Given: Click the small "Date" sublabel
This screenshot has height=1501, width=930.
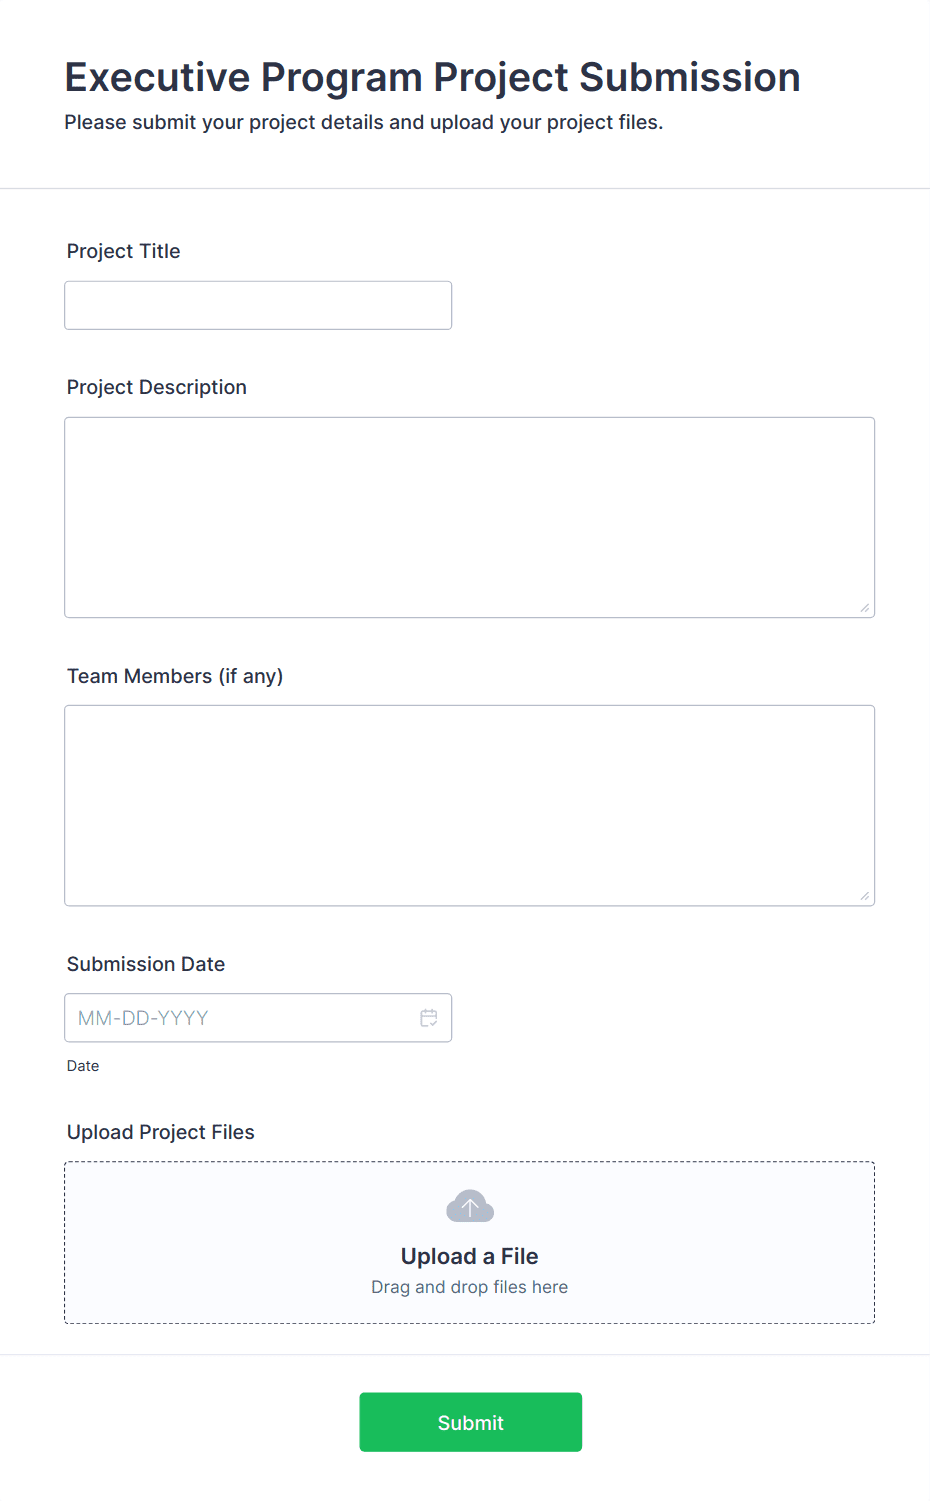Looking at the screenshot, I should 83,1066.
